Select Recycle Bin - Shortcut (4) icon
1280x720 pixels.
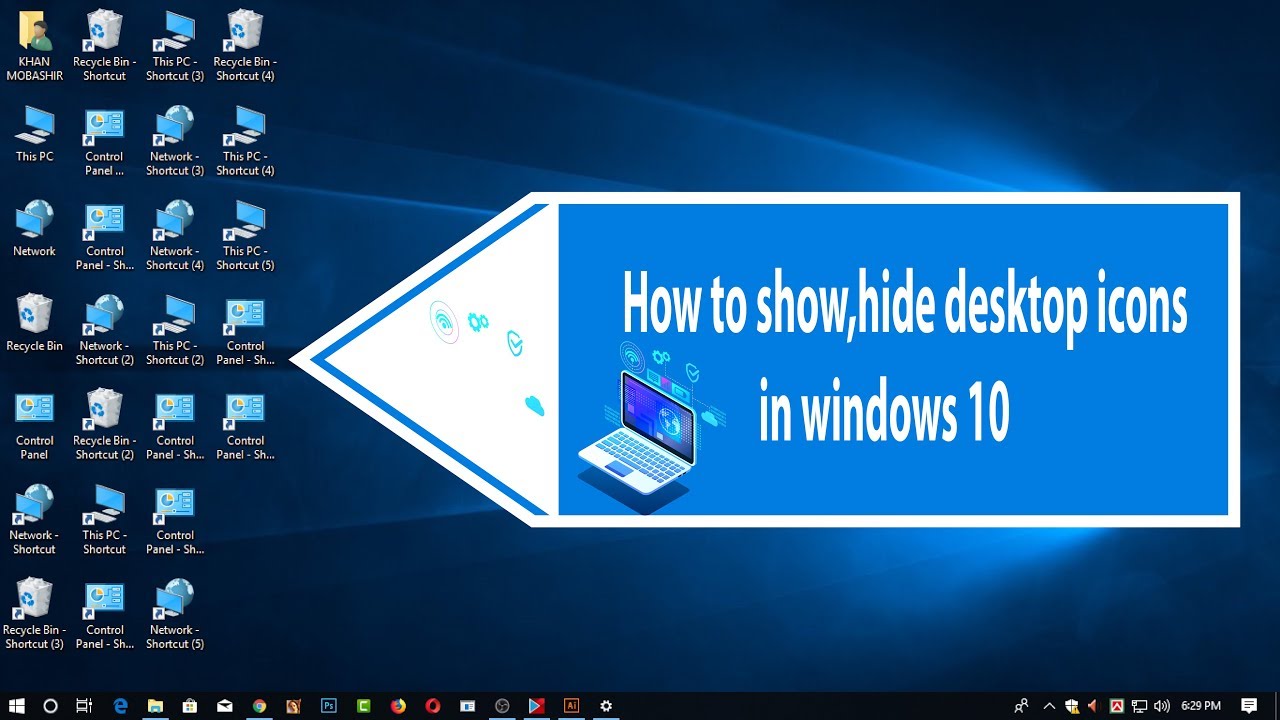coord(245,46)
